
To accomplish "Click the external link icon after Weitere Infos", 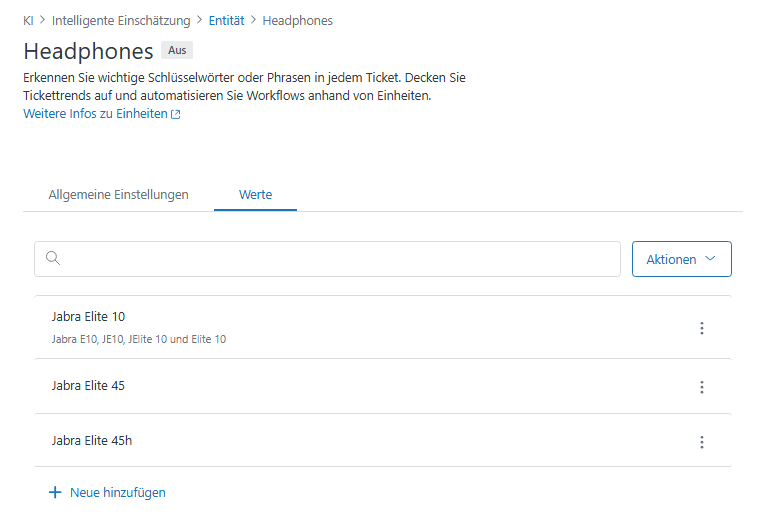I will tap(176, 115).
